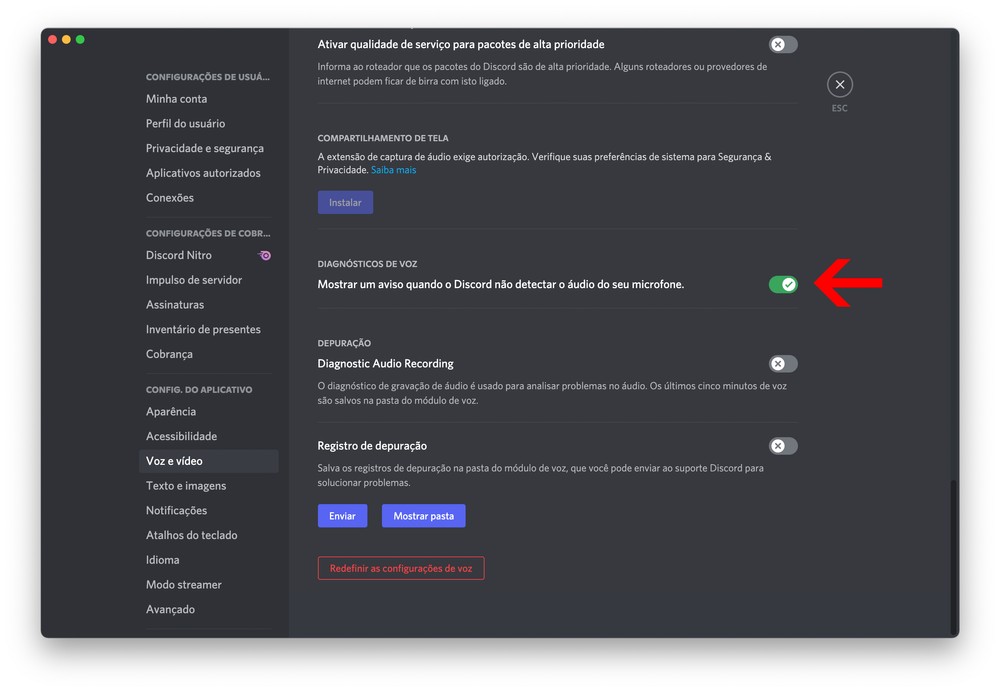
Task: Open Minha conta settings
Action: [x=177, y=99]
